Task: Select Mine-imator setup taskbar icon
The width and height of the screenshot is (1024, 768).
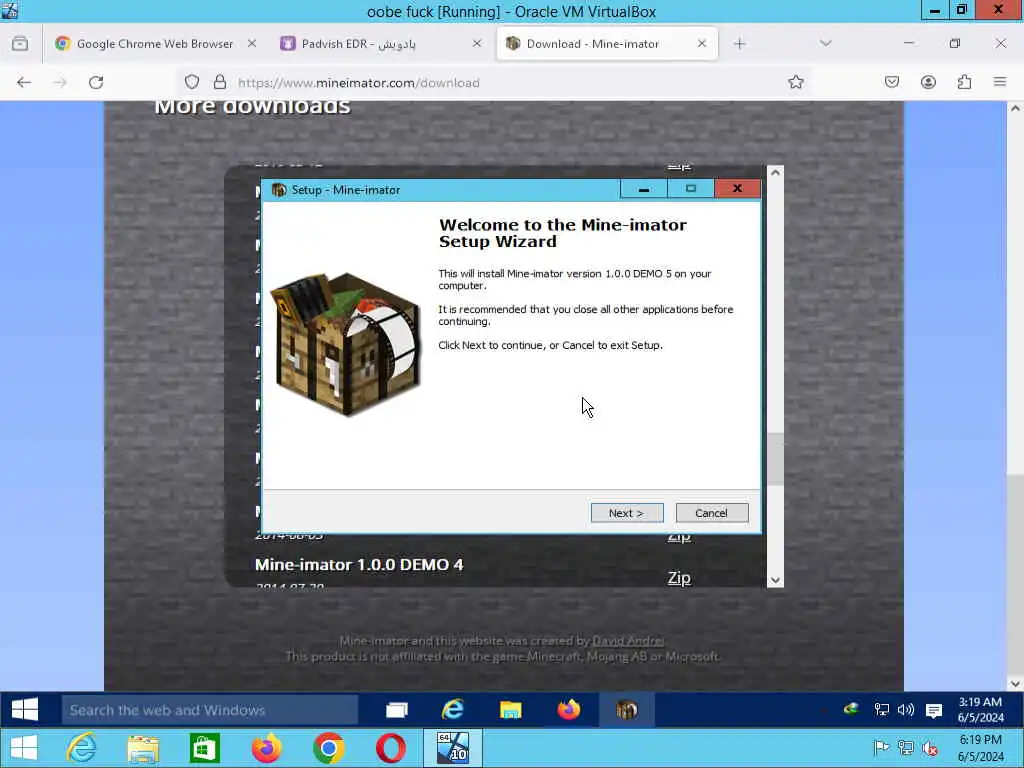Action: coord(626,710)
